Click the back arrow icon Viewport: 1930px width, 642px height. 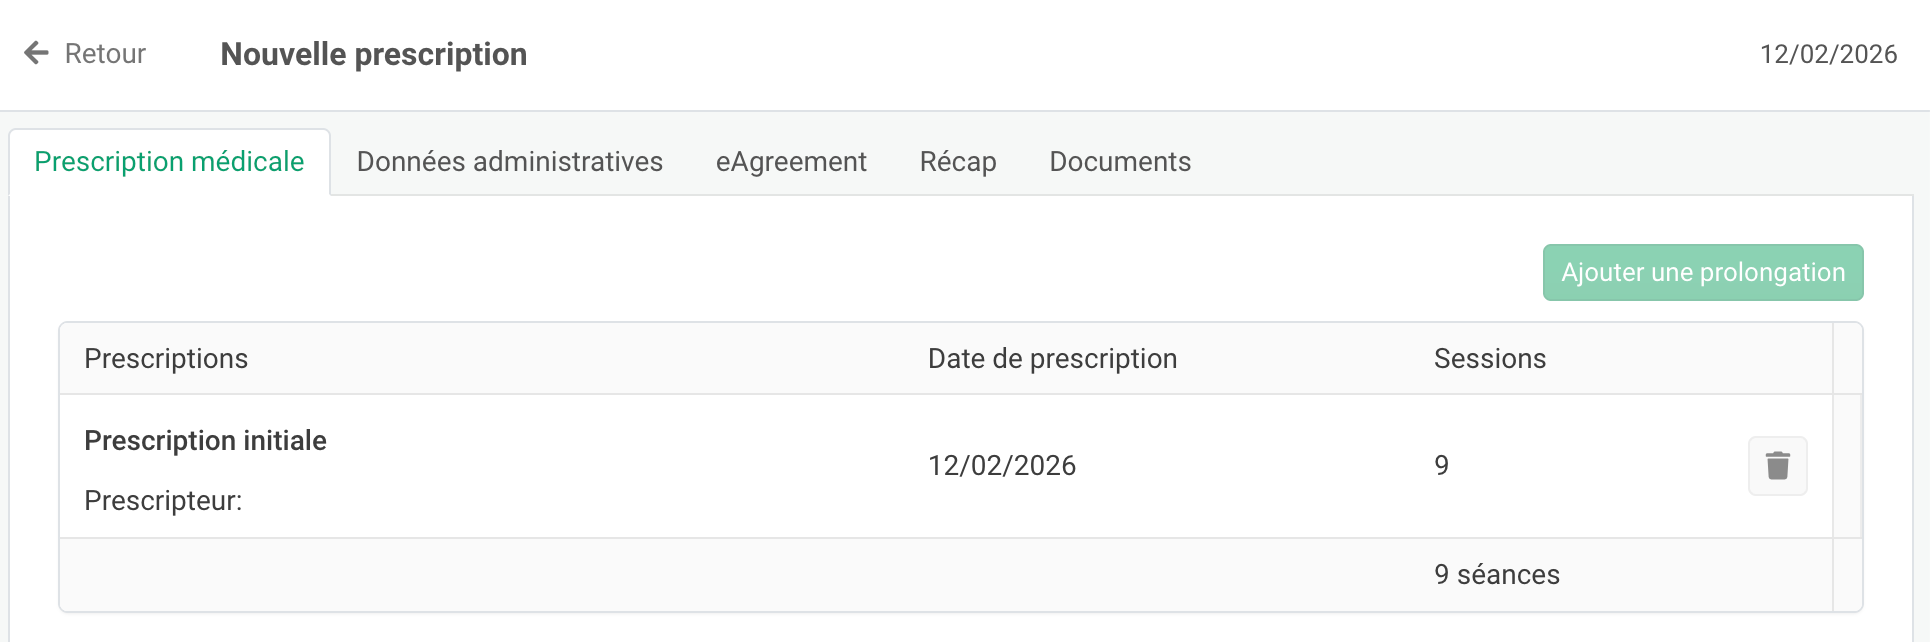(x=37, y=53)
